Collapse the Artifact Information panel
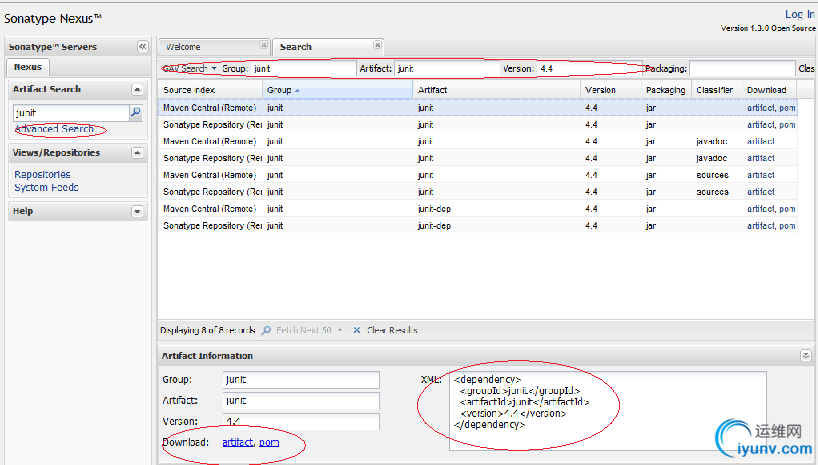818x465 pixels. point(805,356)
